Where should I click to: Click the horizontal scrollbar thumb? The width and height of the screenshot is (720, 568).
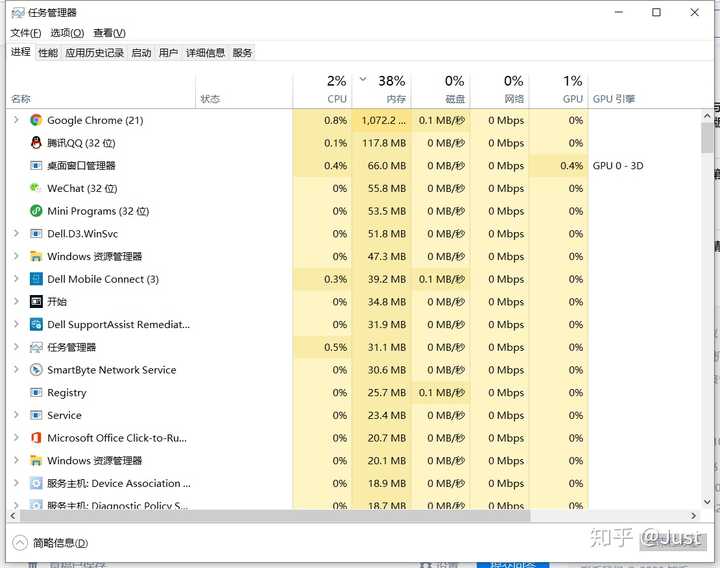click(x=275, y=516)
